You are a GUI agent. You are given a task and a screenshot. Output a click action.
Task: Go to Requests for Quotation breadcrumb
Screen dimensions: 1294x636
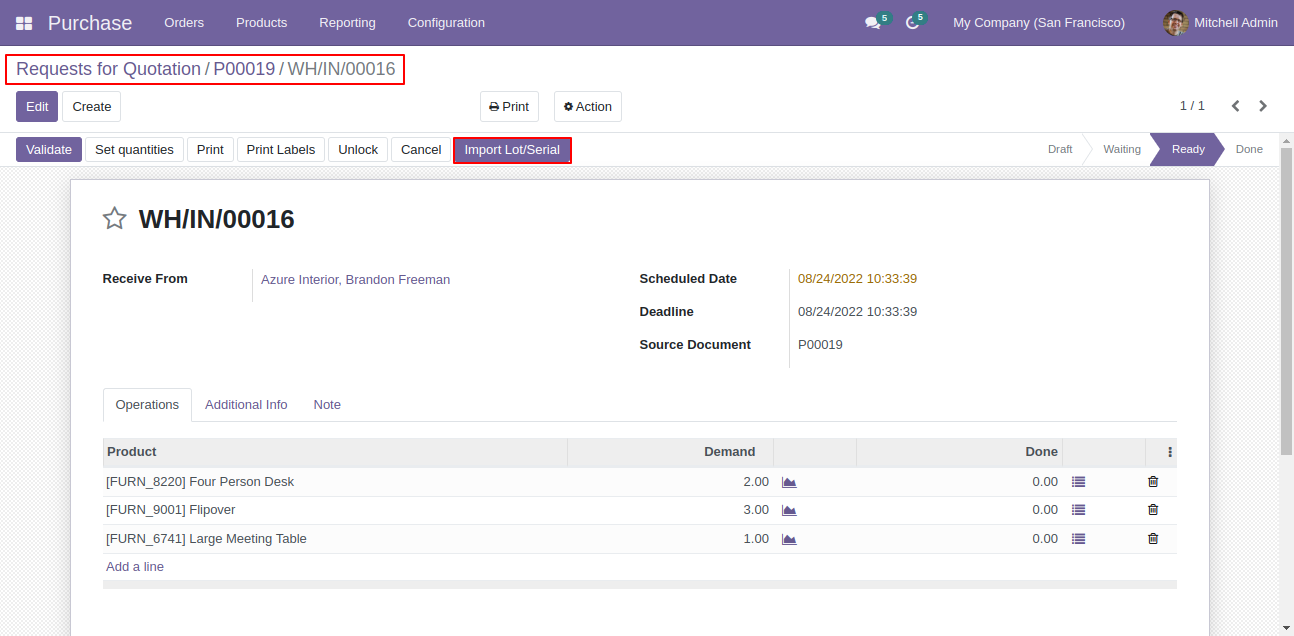click(108, 69)
